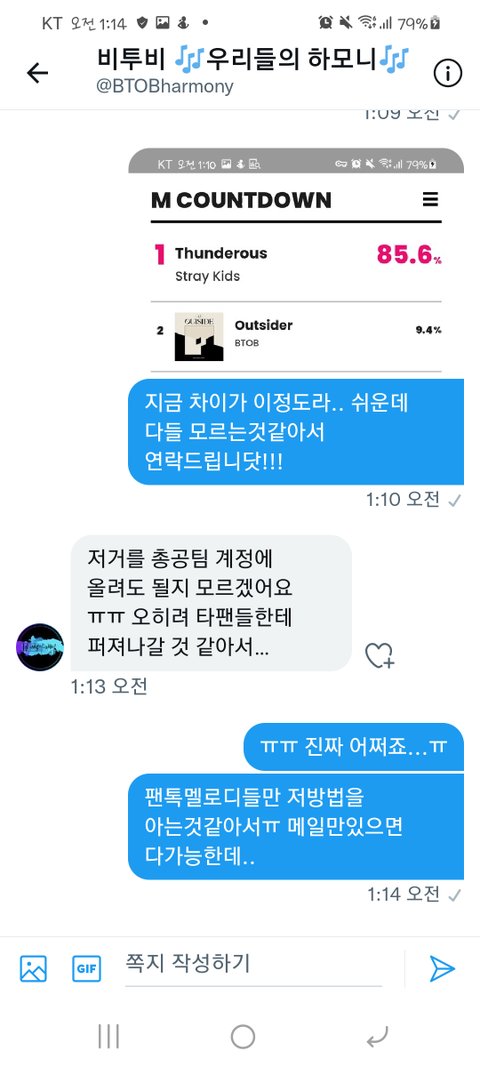480x1067 pixels.
Task: Open @BTOBharmony handle in header
Action: coord(164,86)
